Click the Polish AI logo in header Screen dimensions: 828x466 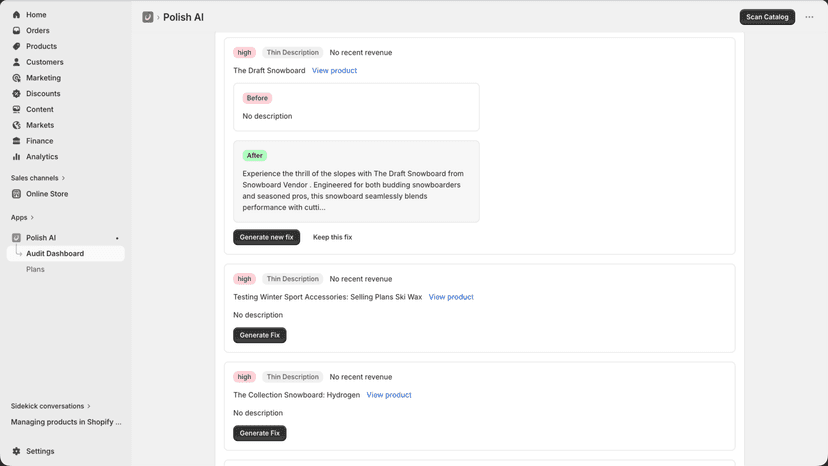(148, 17)
